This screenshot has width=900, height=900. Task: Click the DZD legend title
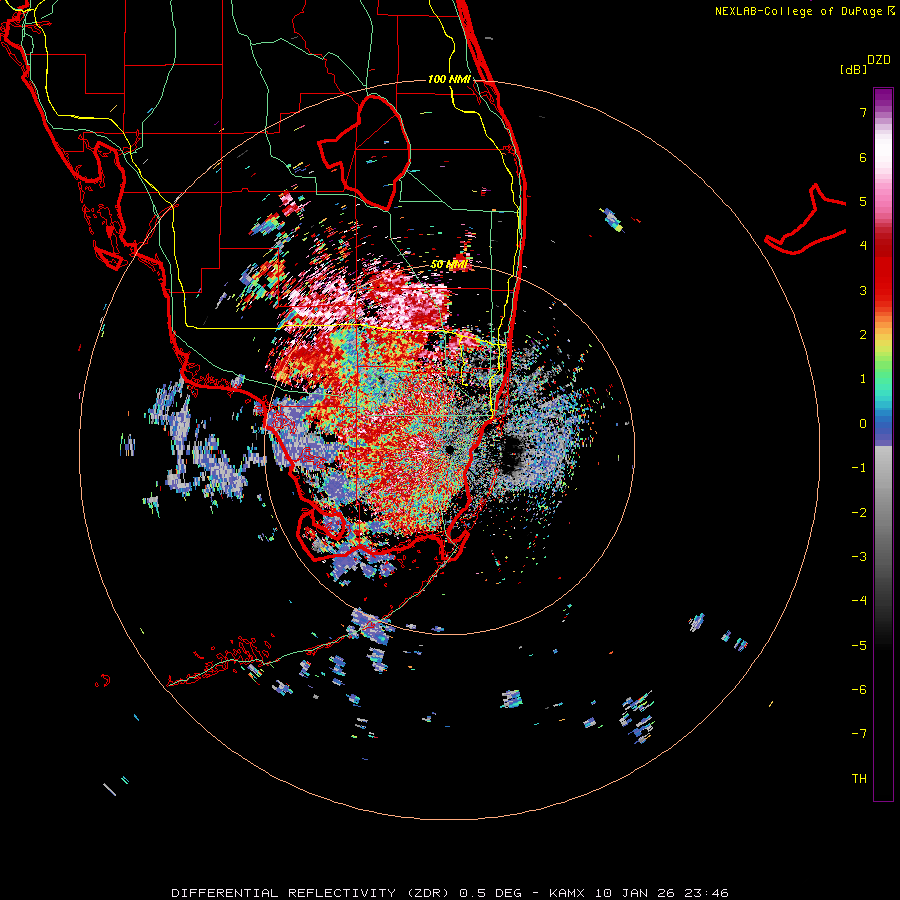pos(879,60)
